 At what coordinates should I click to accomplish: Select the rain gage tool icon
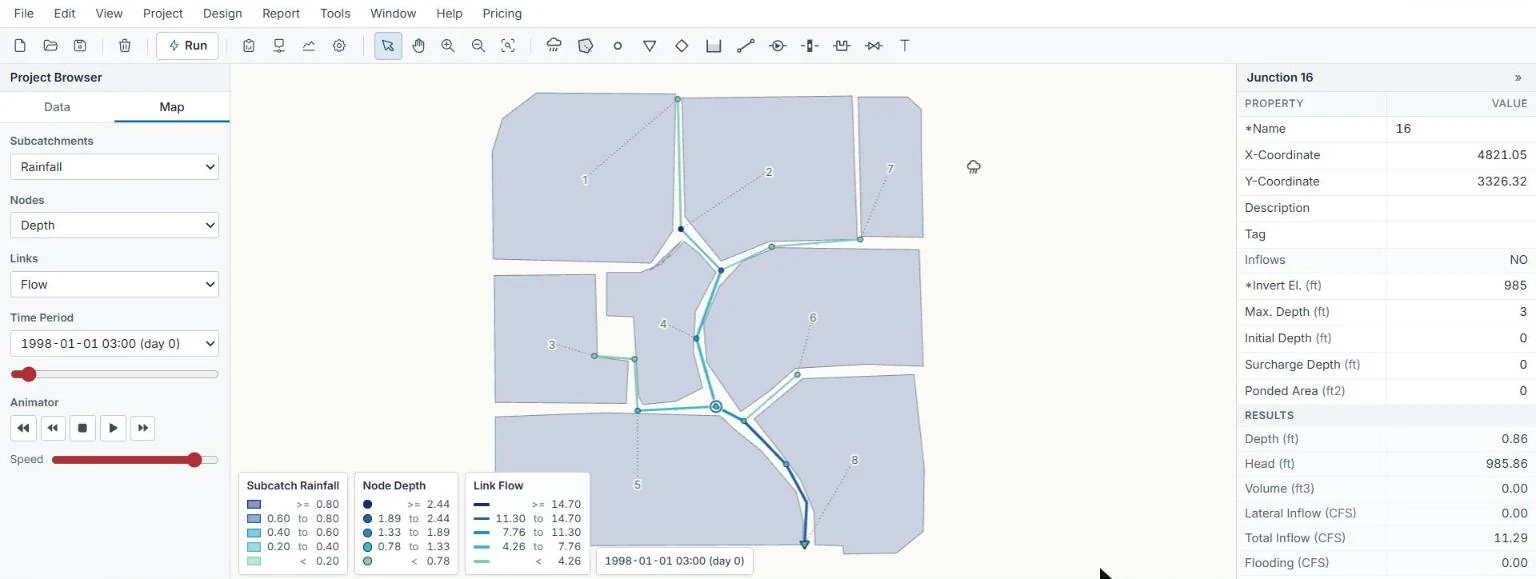pos(554,45)
